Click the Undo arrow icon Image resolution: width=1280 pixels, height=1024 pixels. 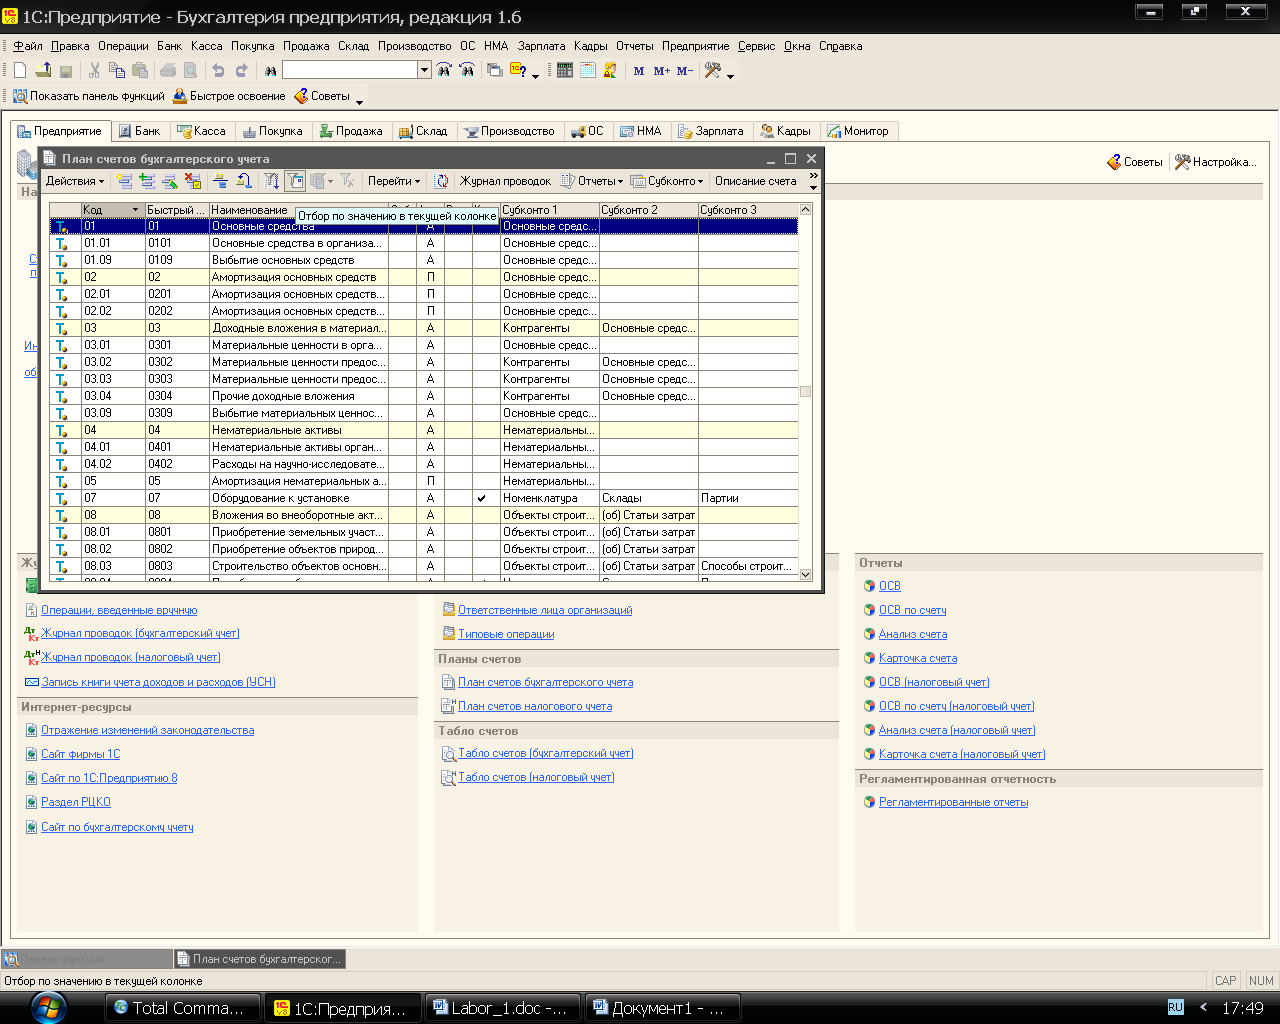[x=218, y=70]
